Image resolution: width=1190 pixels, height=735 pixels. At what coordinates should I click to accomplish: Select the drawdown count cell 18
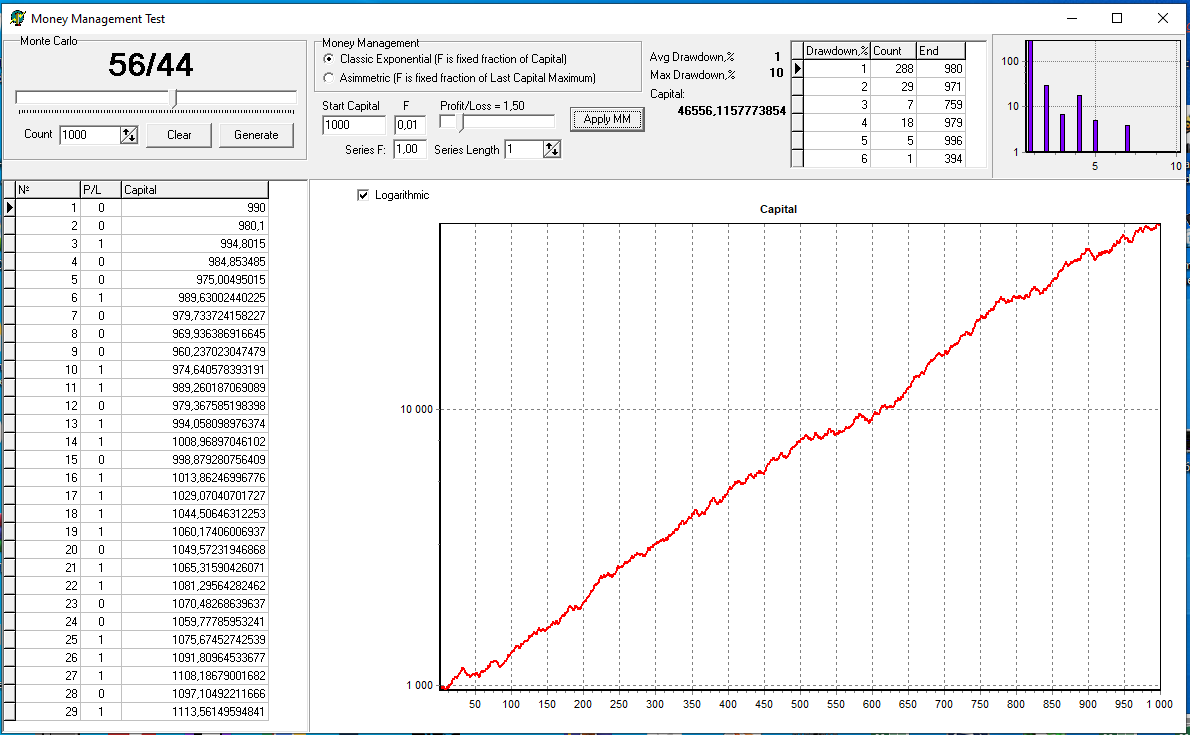[x=893, y=122]
